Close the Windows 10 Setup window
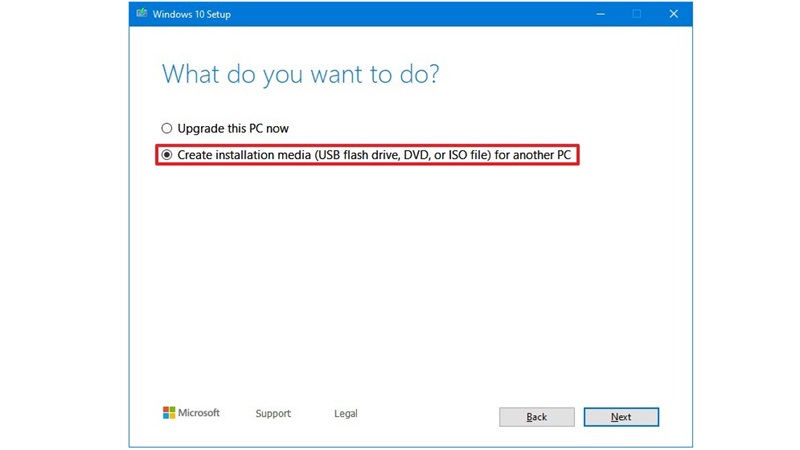Image resolution: width=800 pixels, height=450 pixels. (673, 14)
